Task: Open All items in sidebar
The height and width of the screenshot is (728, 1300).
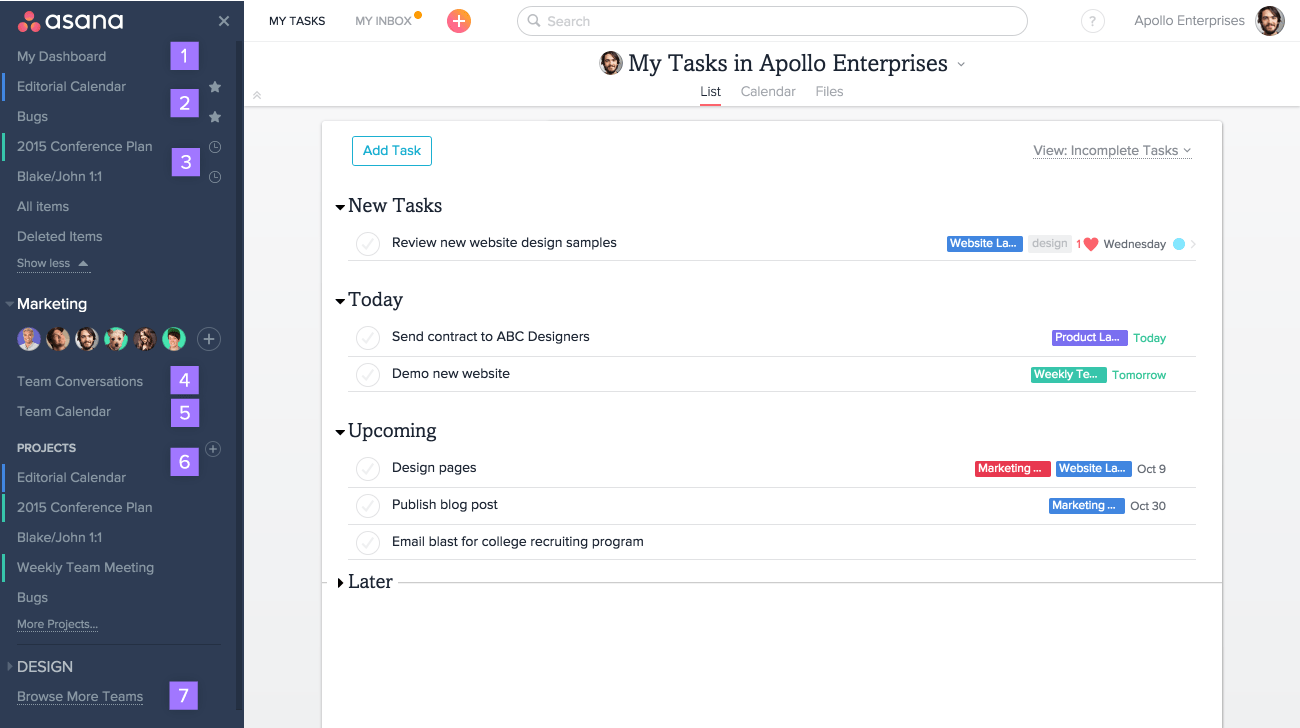Action: 43,207
